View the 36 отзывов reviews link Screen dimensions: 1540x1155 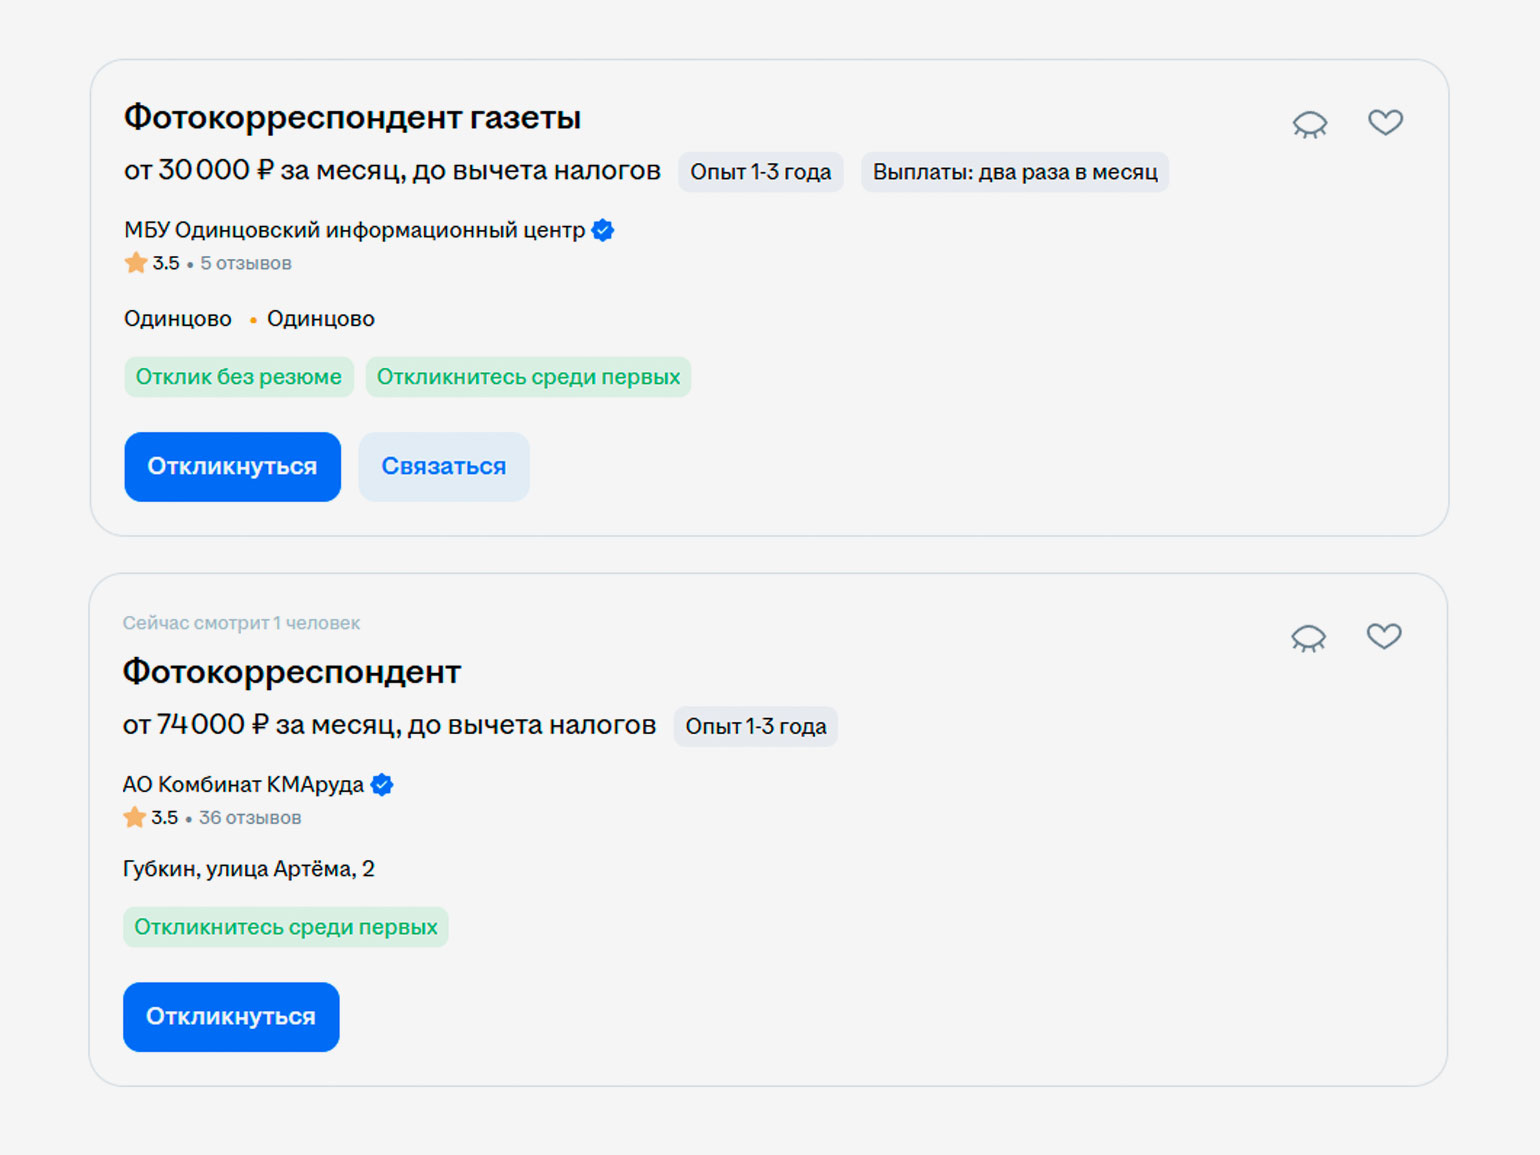pos(249,818)
